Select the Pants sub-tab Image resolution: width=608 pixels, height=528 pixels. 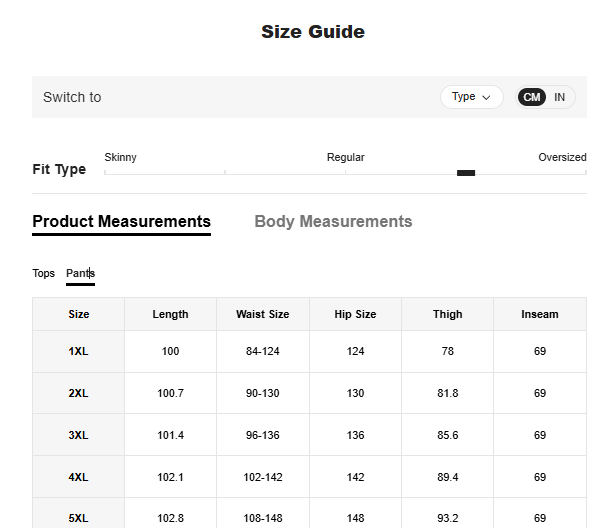[x=80, y=273]
